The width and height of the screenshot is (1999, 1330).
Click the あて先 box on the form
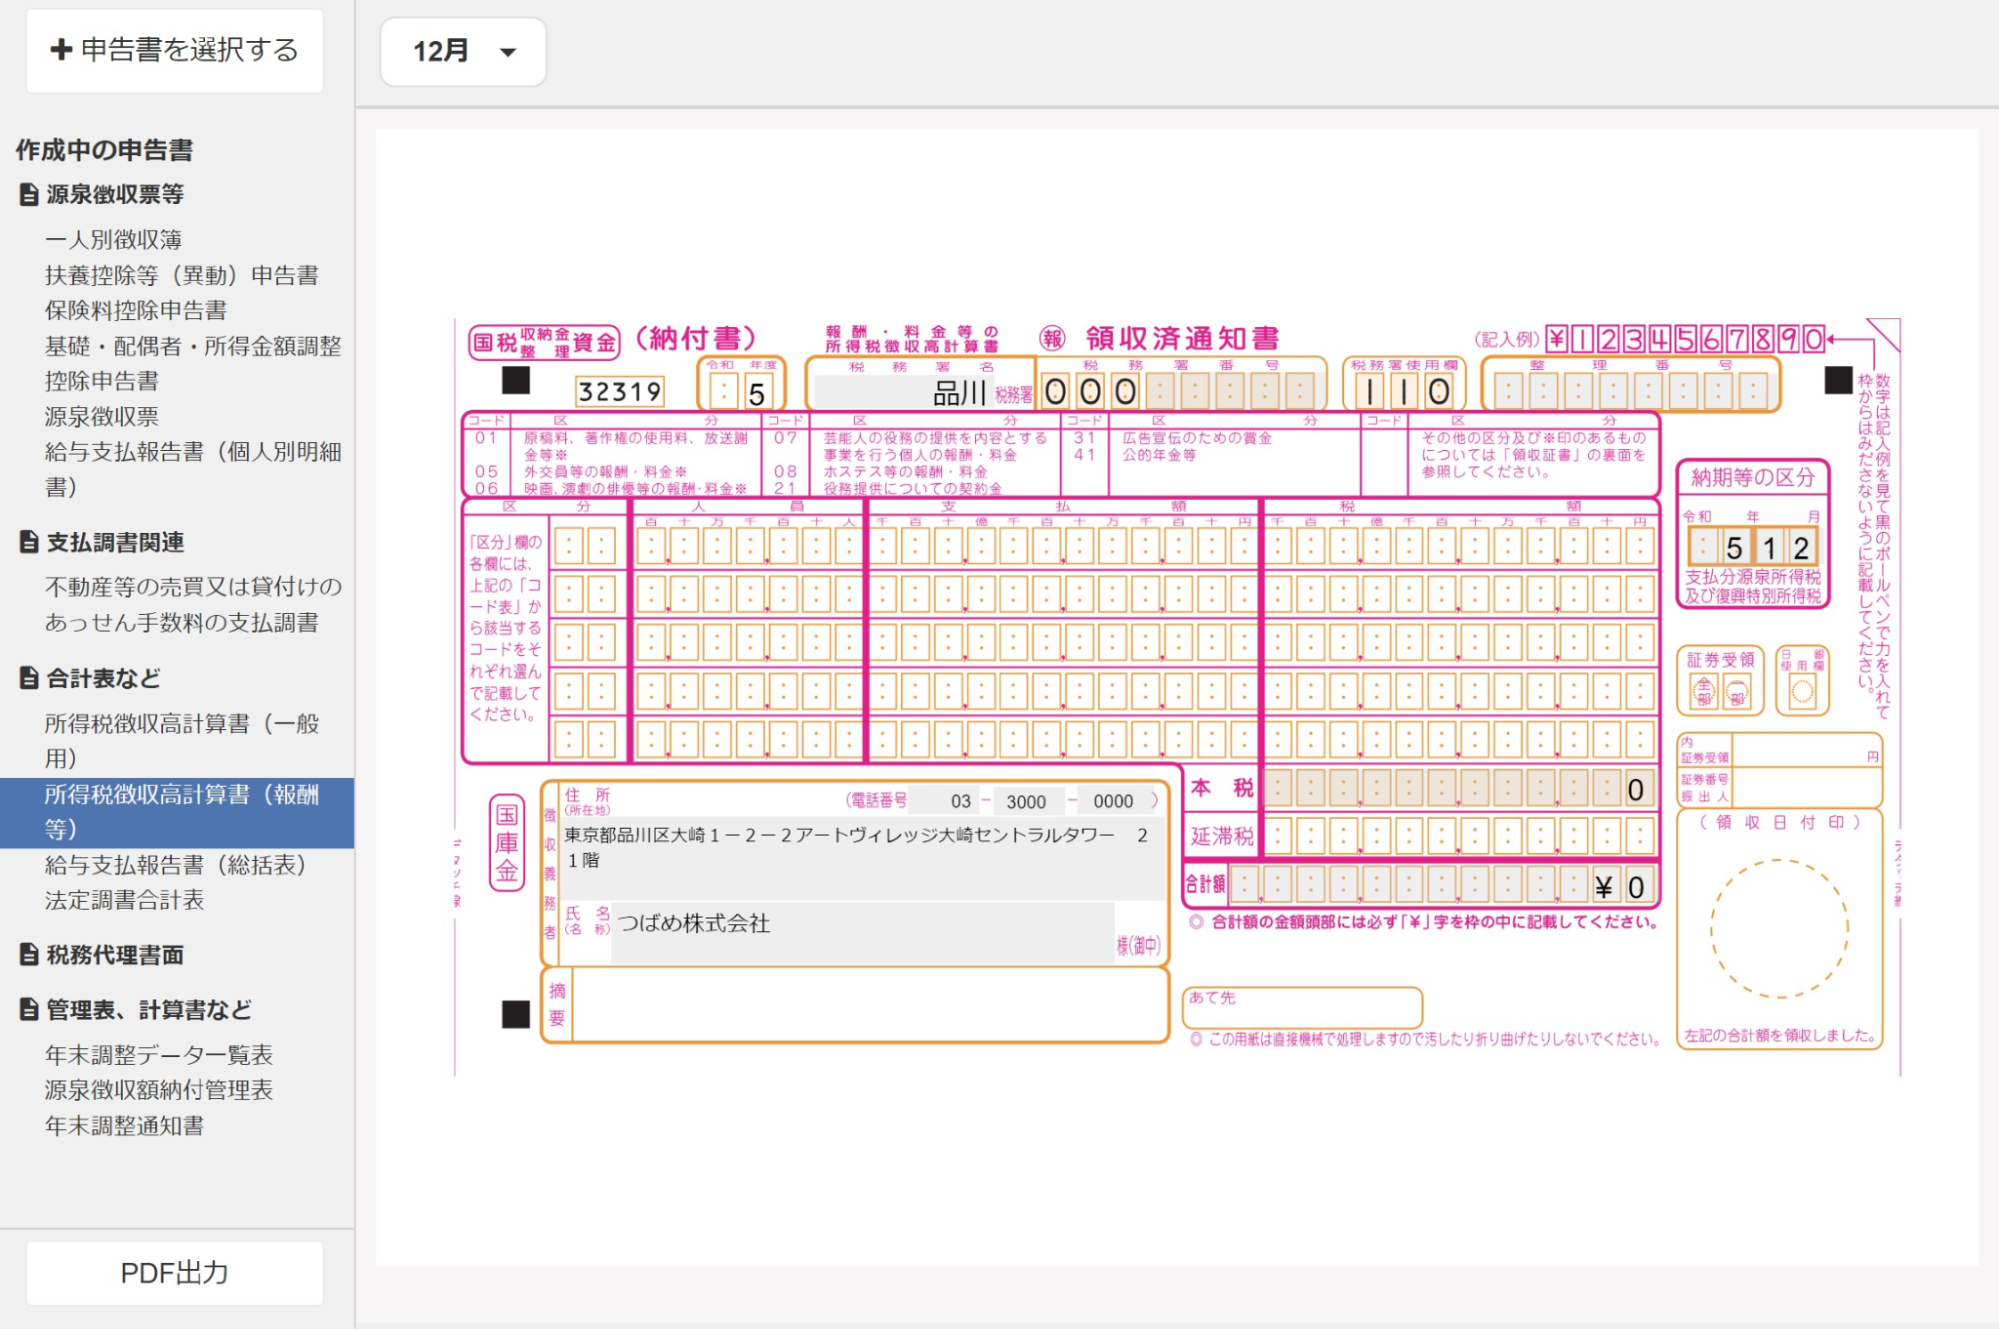[1302, 1007]
